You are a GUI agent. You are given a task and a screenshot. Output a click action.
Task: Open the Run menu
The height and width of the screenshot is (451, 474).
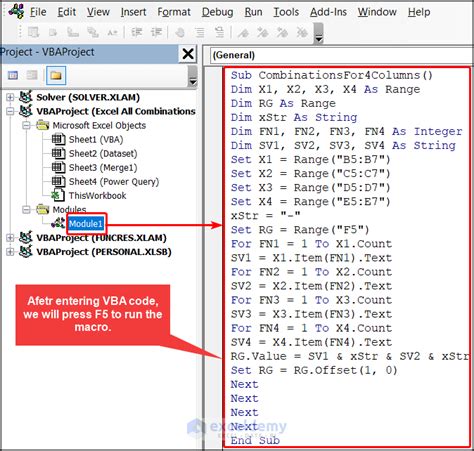click(253, 12)
